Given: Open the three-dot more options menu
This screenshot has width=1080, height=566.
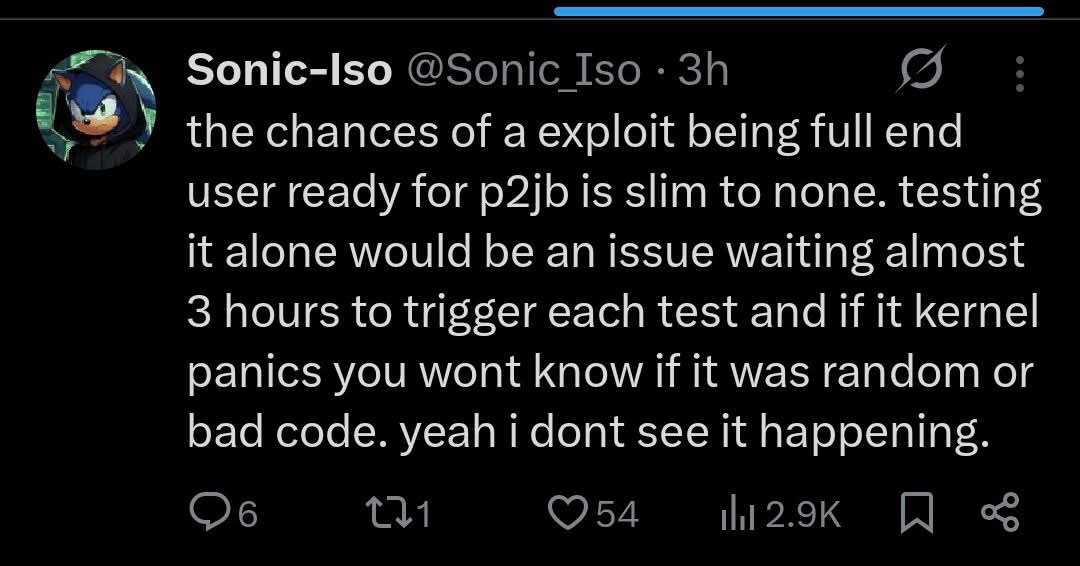Looking at the screenshot, I should pyautogui.click(x=1020, y=73).
